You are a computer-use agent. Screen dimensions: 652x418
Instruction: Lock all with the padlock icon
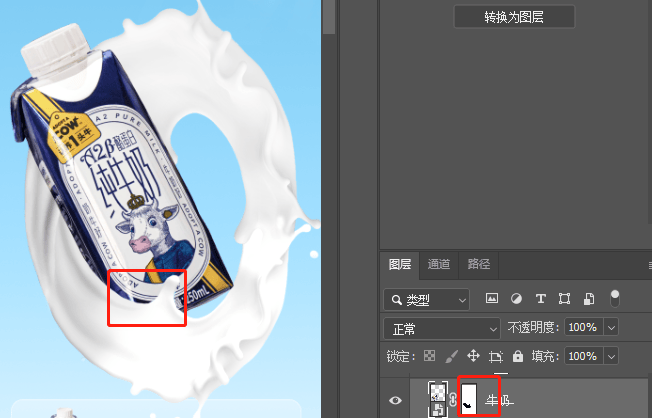(x=518, y=356)
